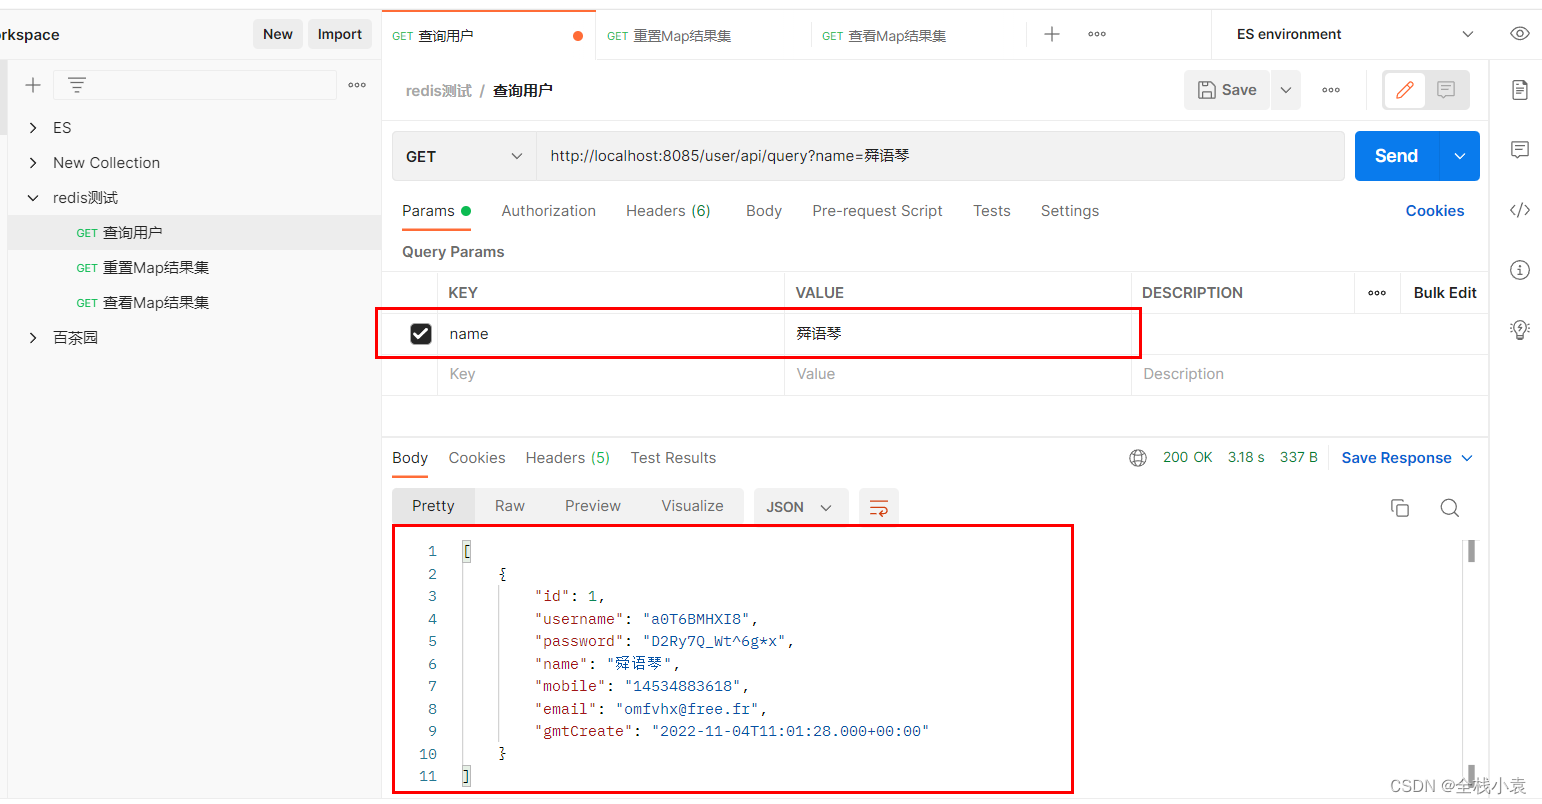The width and height of the screenshot is (1542, 804).
Task: Click the Send button
Action: pyautogui.click(x=1397, y=156)
